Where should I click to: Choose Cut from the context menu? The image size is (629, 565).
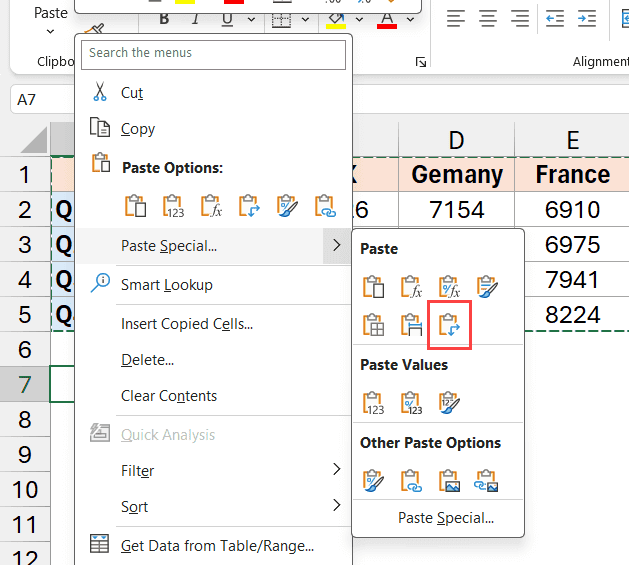[x=132, y=93]
